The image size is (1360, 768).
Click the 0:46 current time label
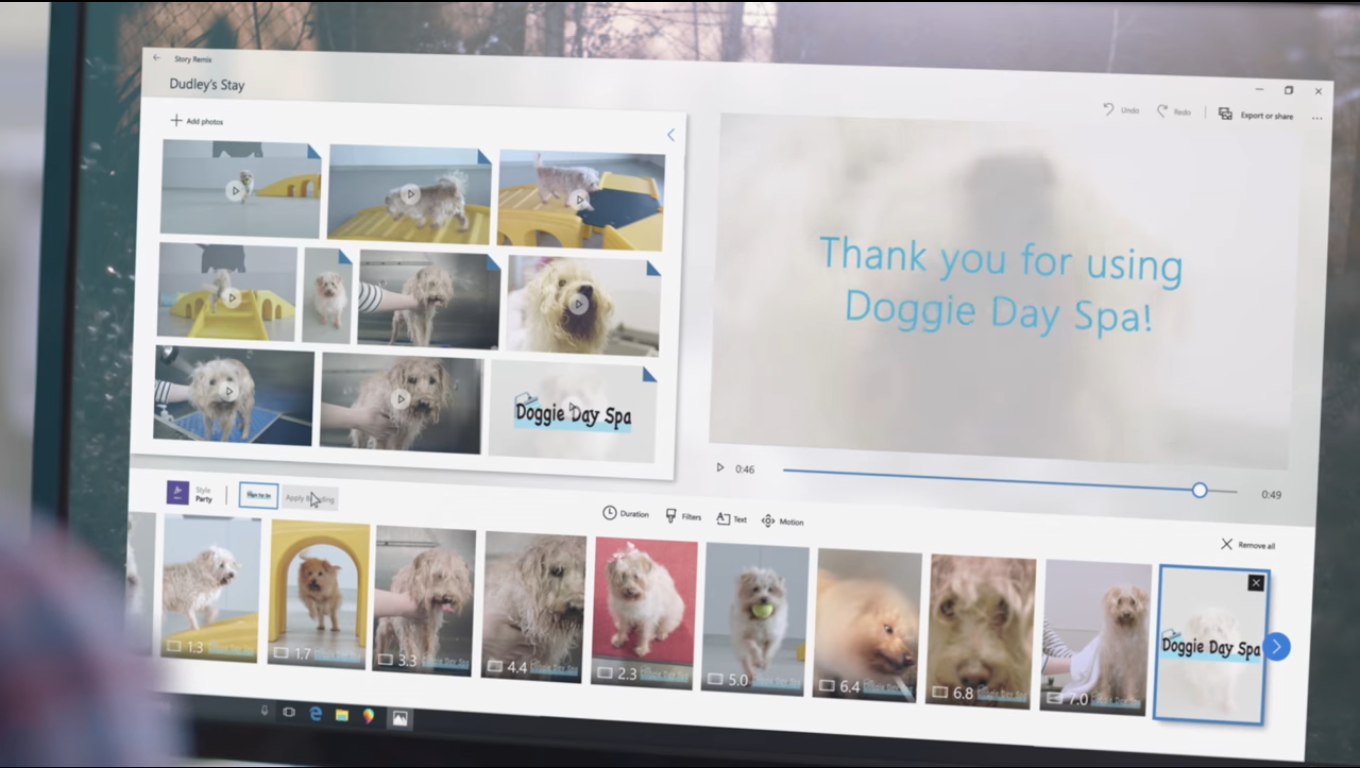[745, 469]
